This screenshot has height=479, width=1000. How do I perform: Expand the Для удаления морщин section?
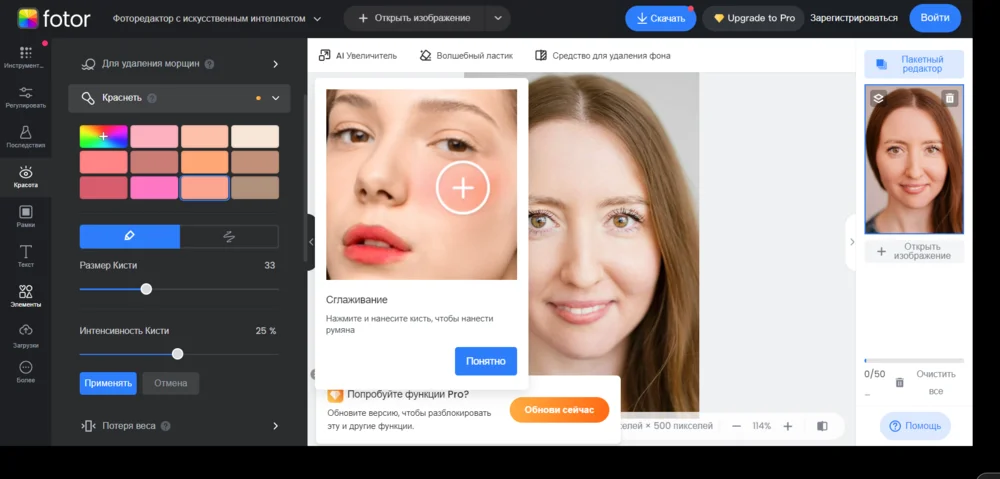[x=179, y=64]
